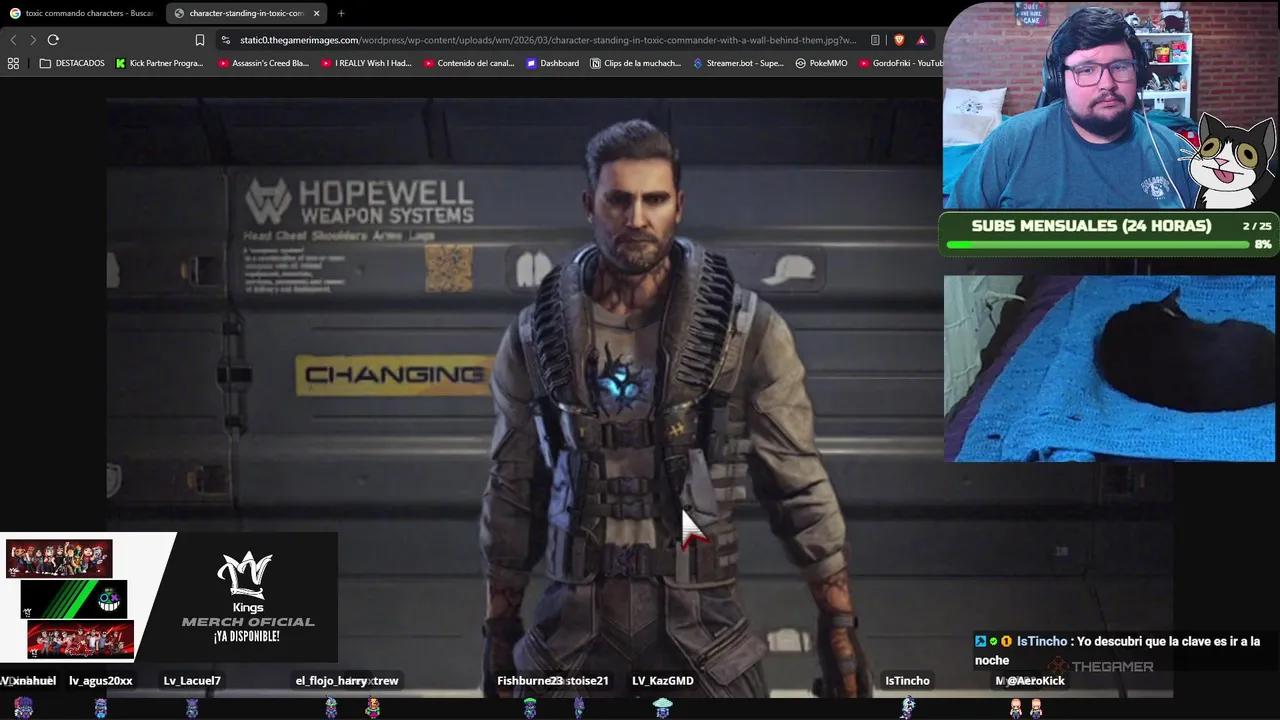Image resolution: width=1280 pixels, height=720 pixels.
Task: Click the Brave Rewards triangle icon
Action: click(x=921, y=40)
